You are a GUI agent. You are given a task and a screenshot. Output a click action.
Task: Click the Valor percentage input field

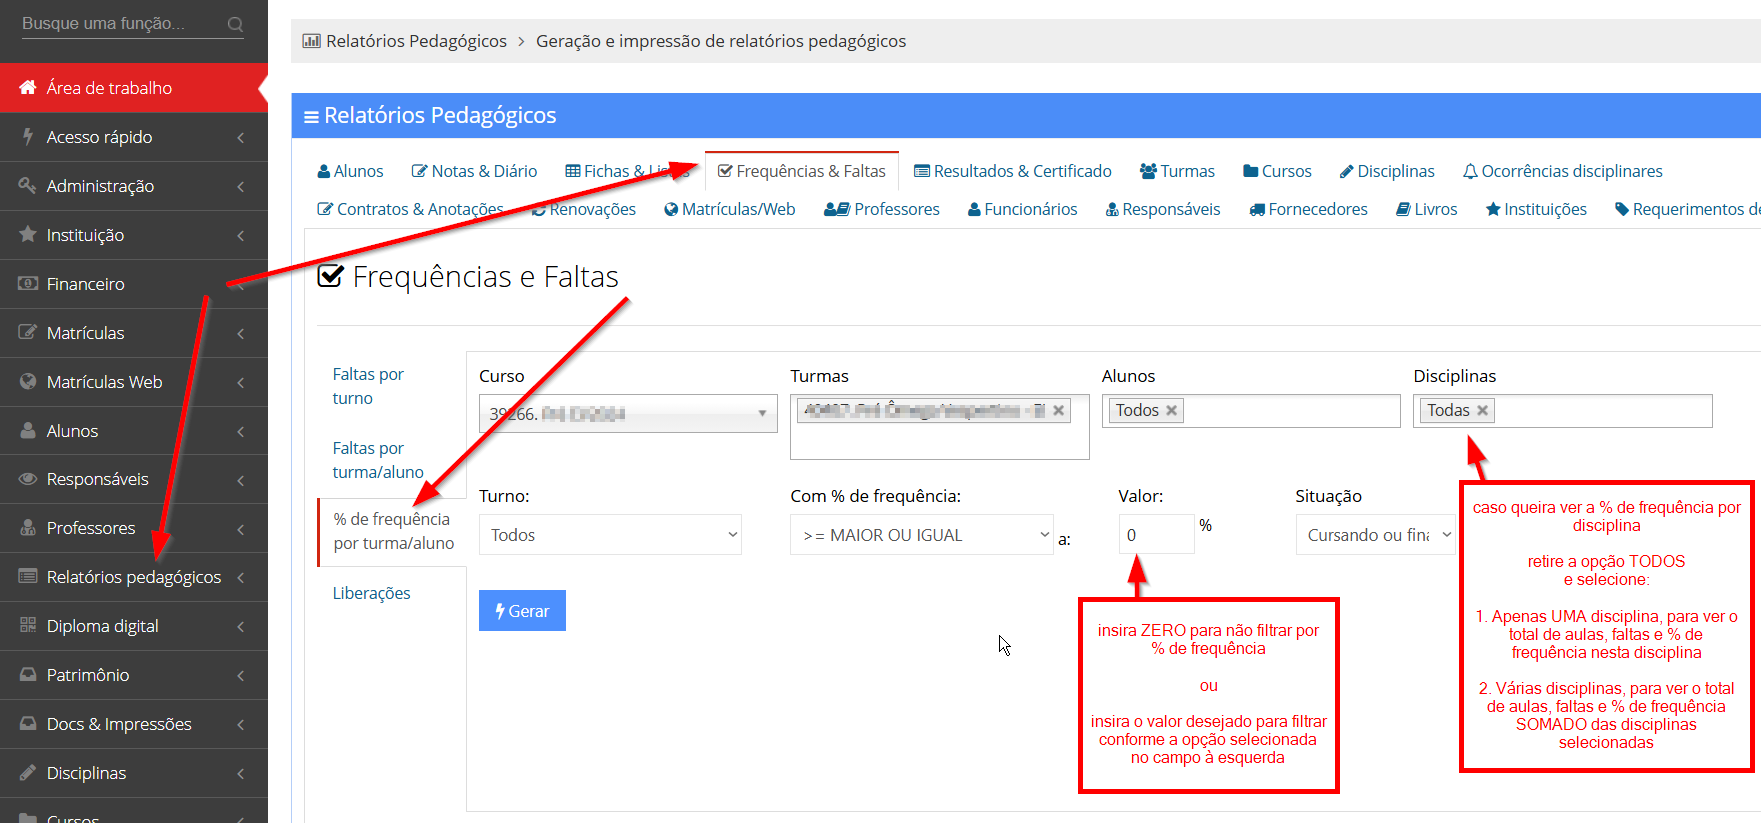click(x=1155, y=535)
